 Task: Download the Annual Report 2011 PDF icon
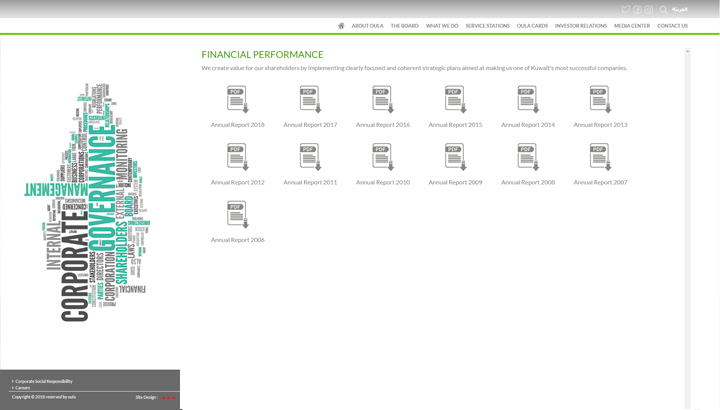pos(310,157)
